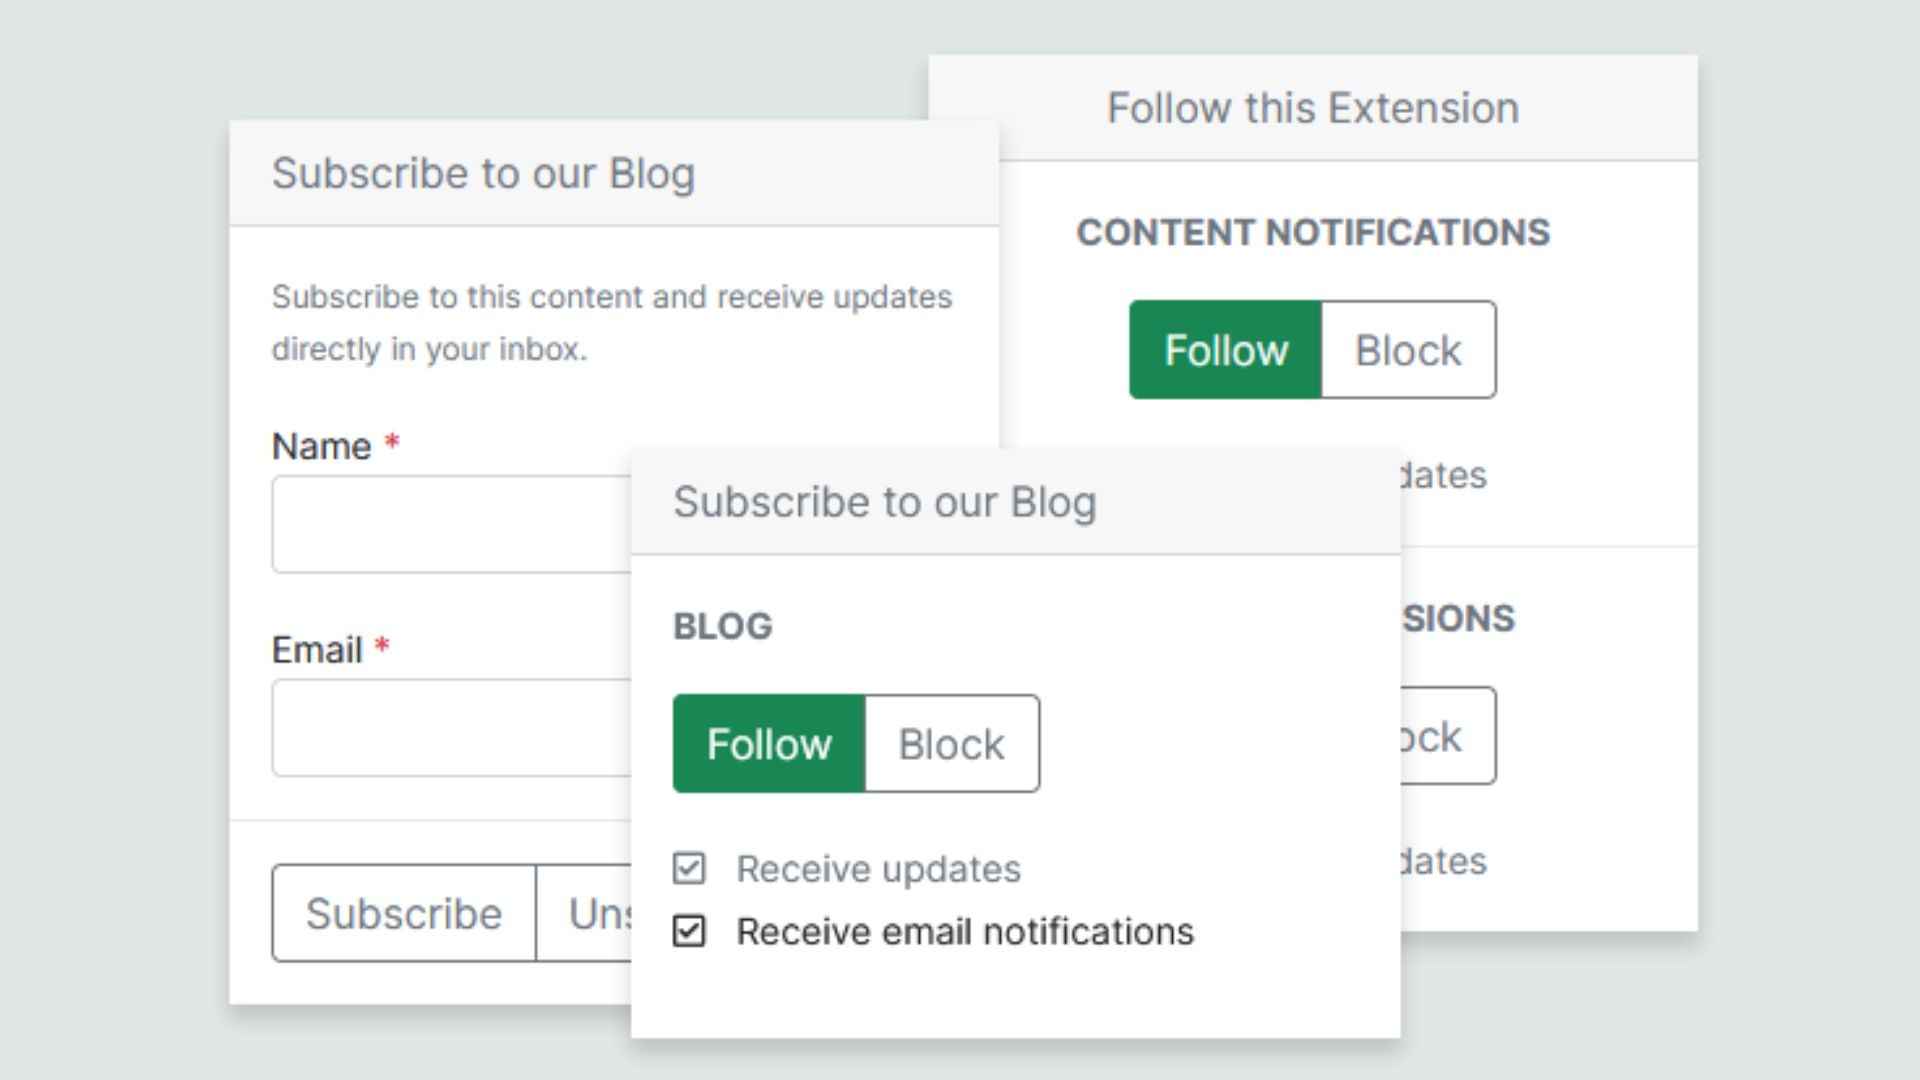Image resolution: width=1920 pixels, height=1080 pixels.
Task: Click the red asterisk beside the Name label
Action: click(392, 441)
